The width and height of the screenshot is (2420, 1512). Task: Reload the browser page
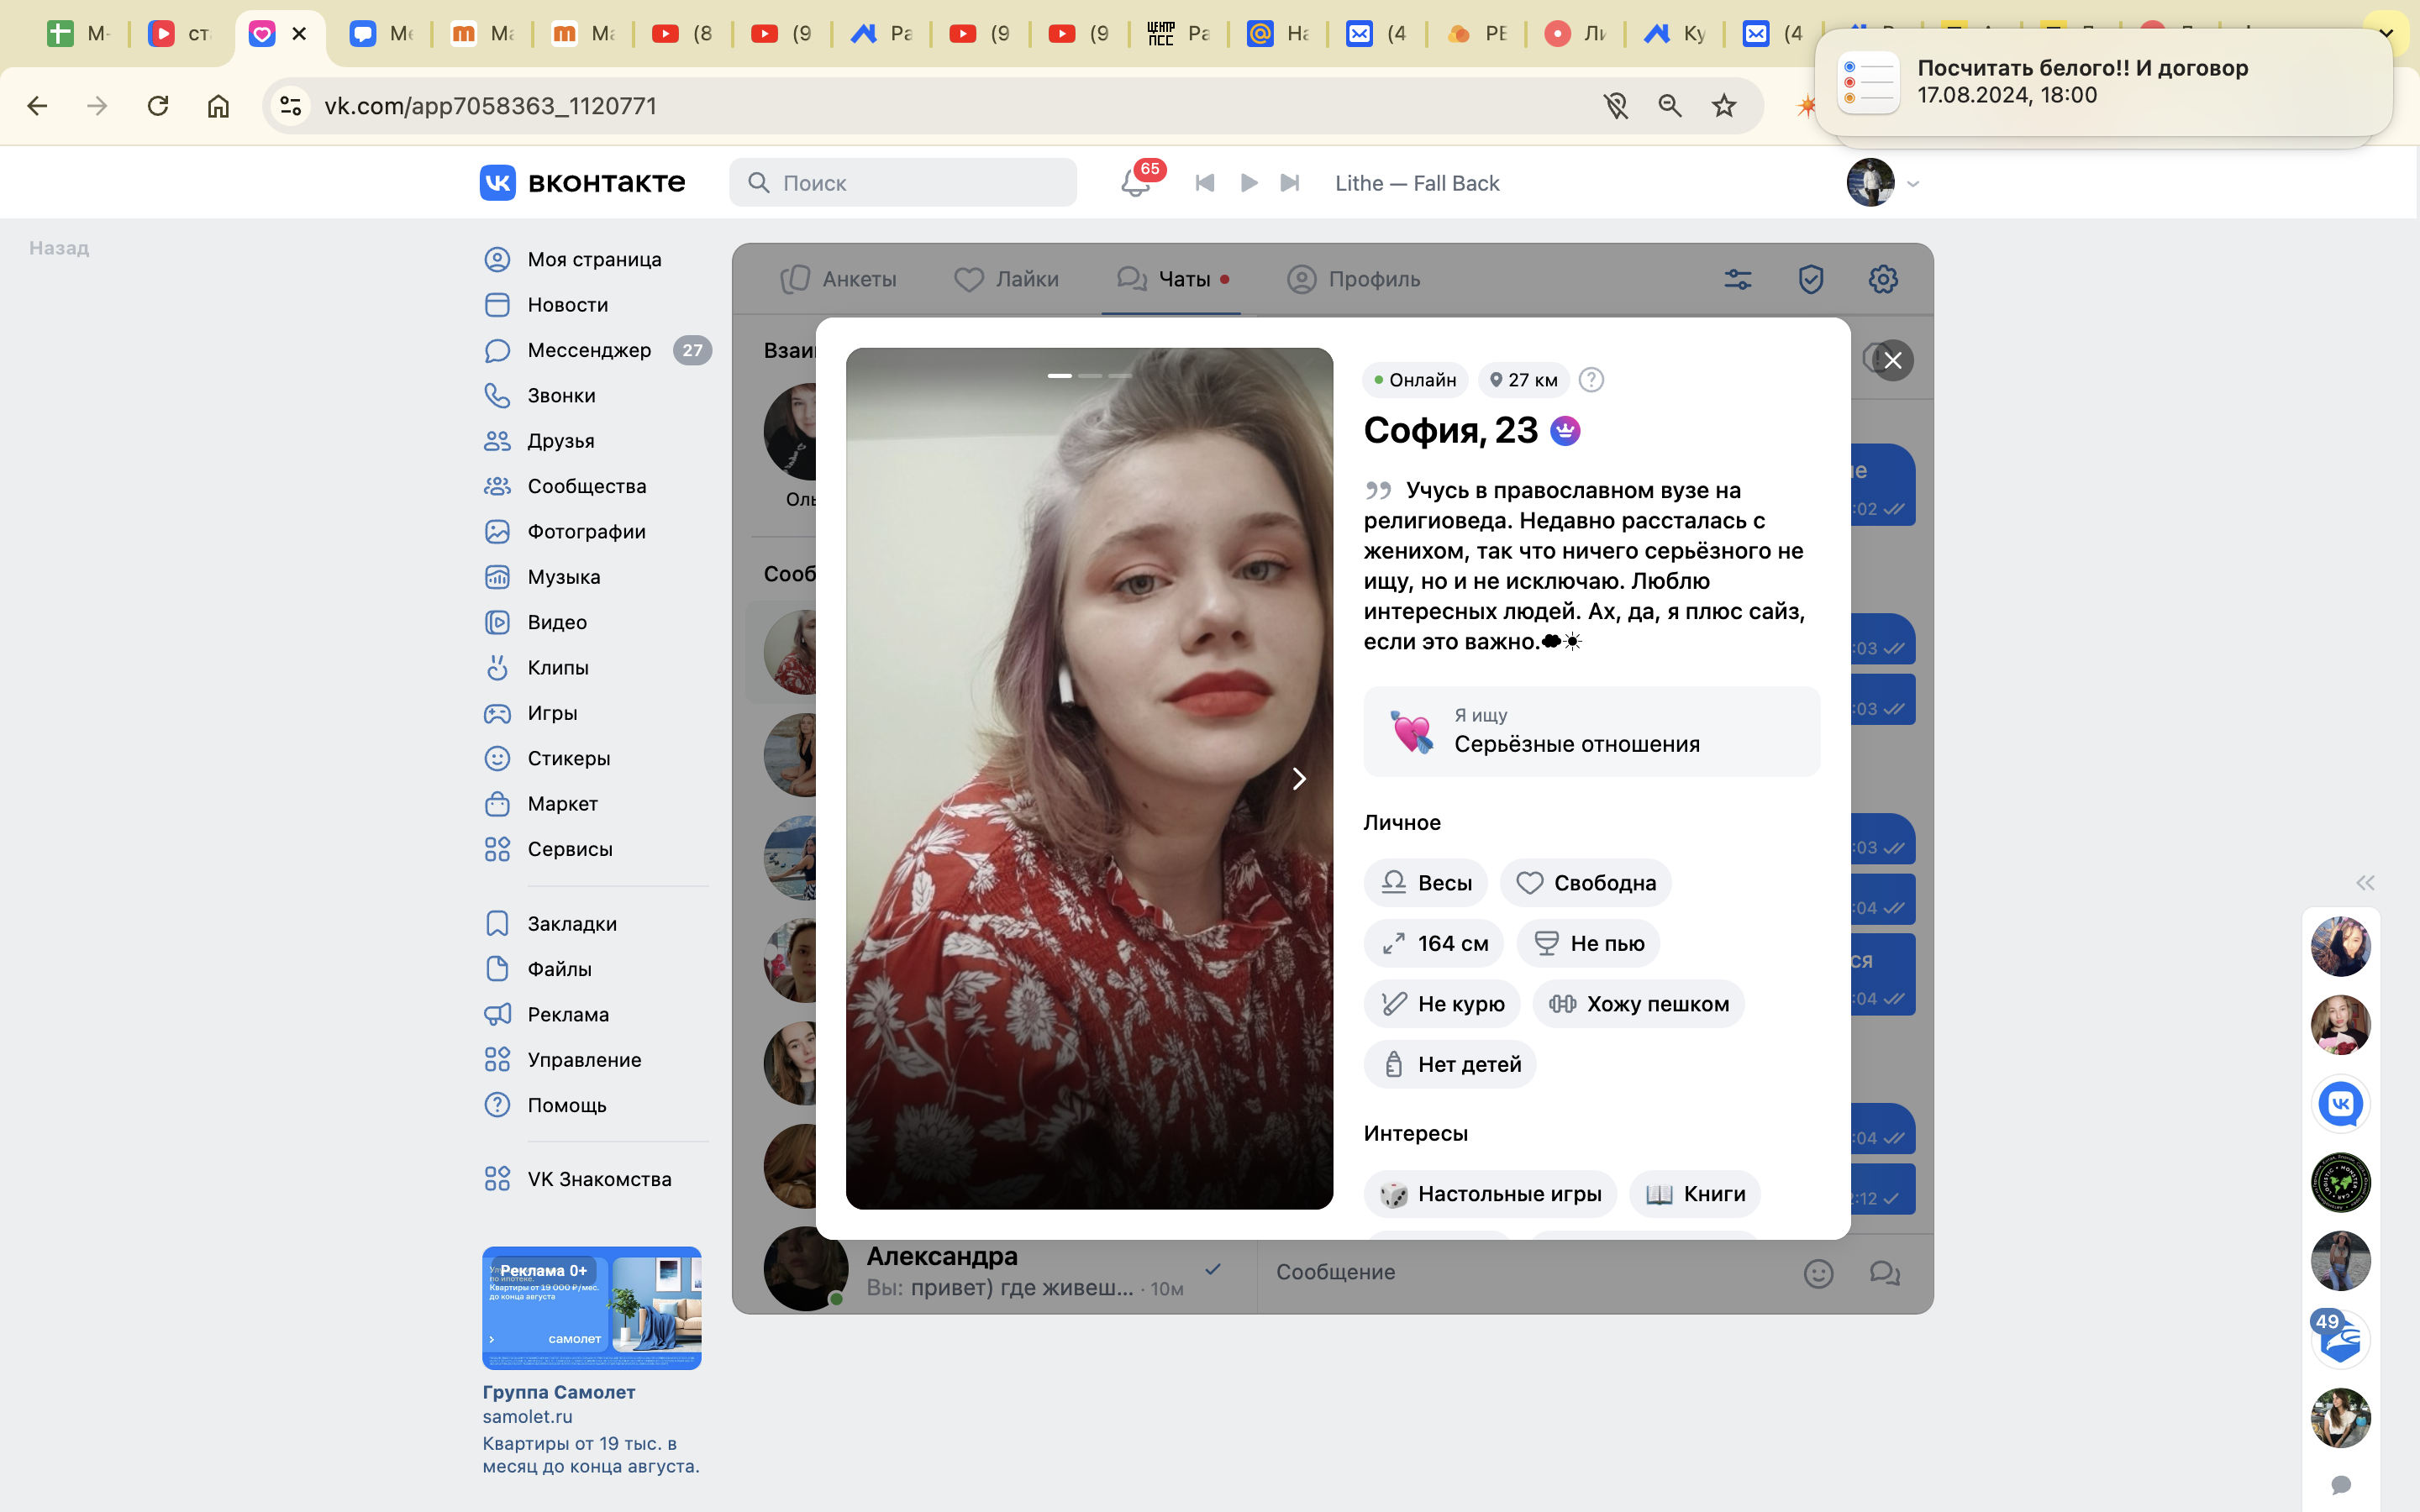(158, 105)
